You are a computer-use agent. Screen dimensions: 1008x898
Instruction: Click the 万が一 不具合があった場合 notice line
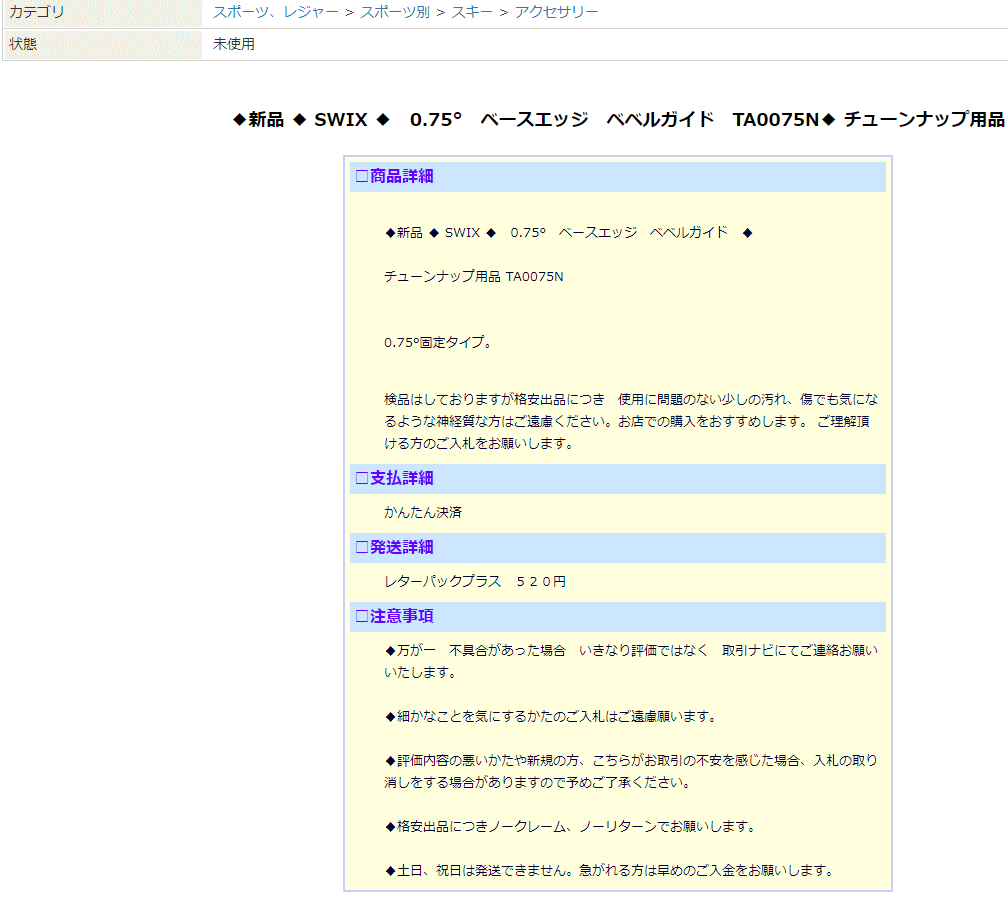point(631,661)
